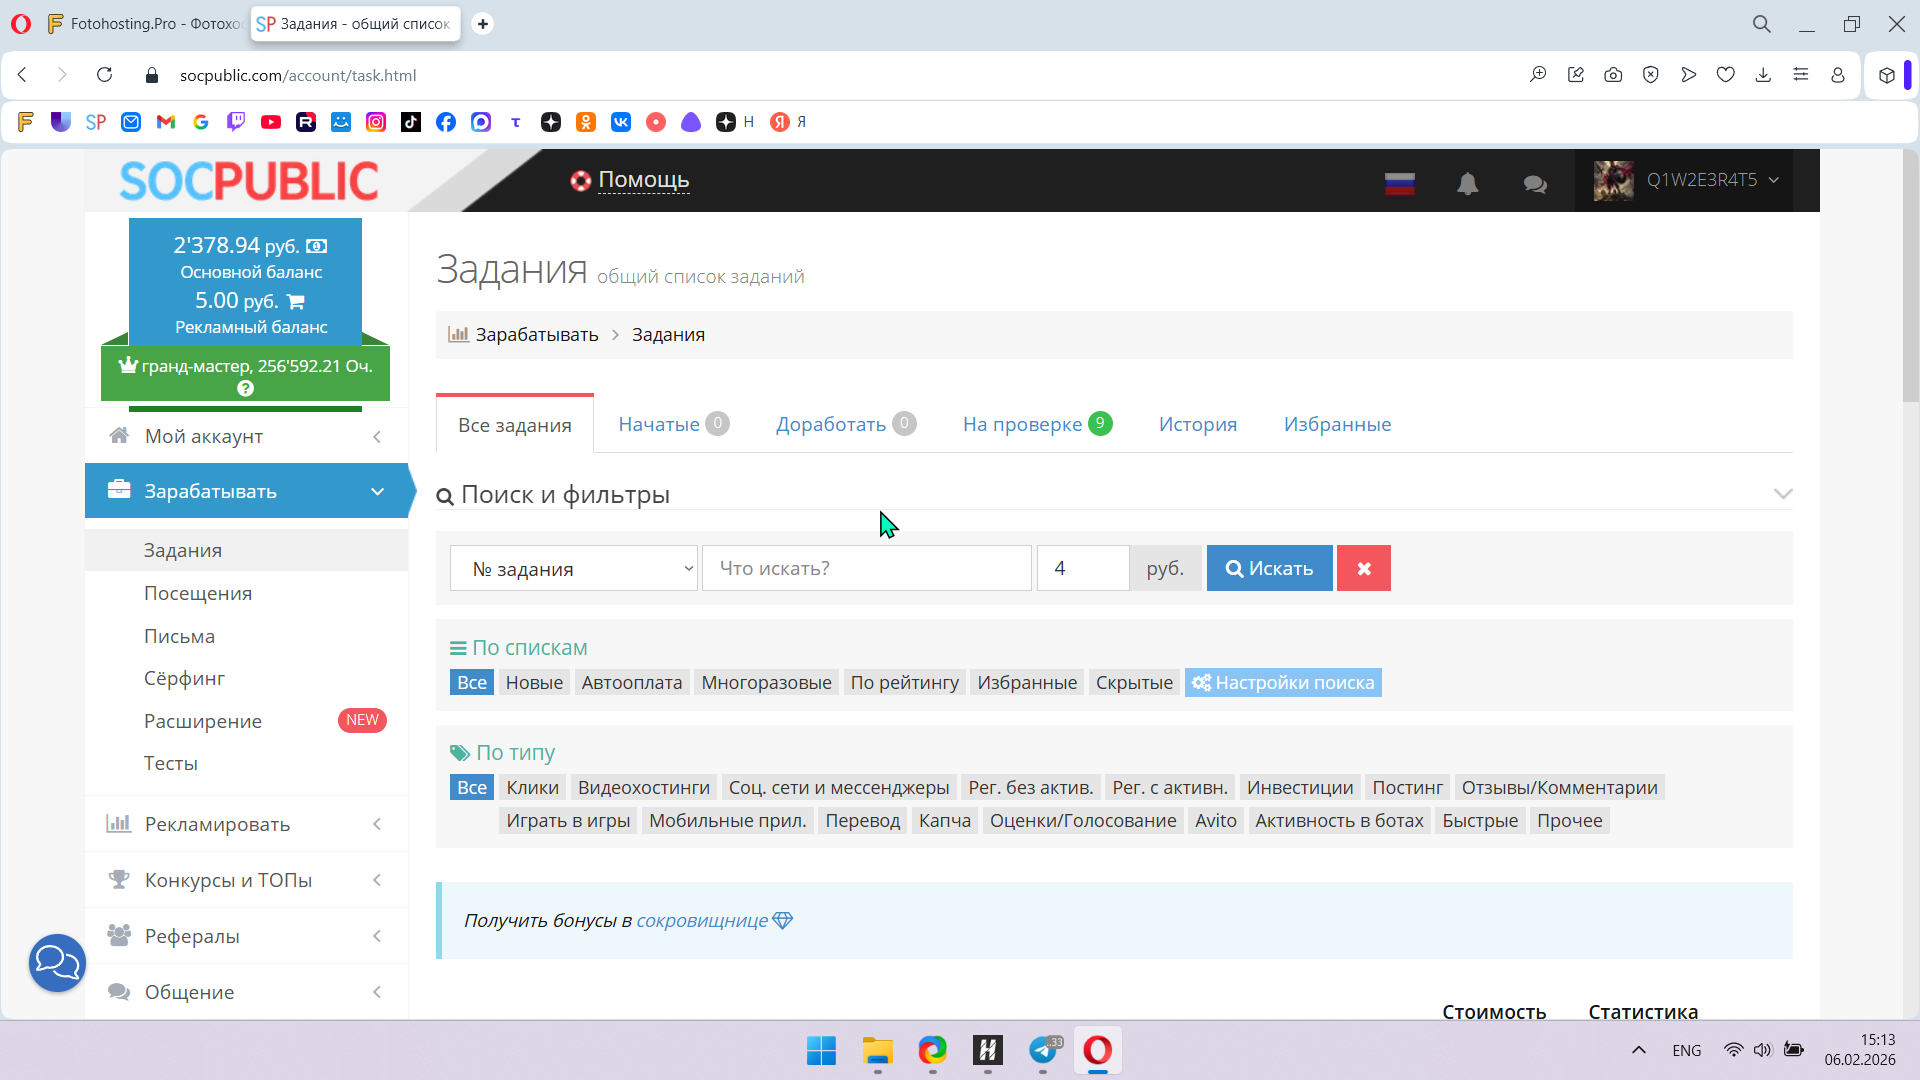The image size is (1920, 1080).
Task: Open the YouTube bookmark icon
Action: (x=271, y=122)
